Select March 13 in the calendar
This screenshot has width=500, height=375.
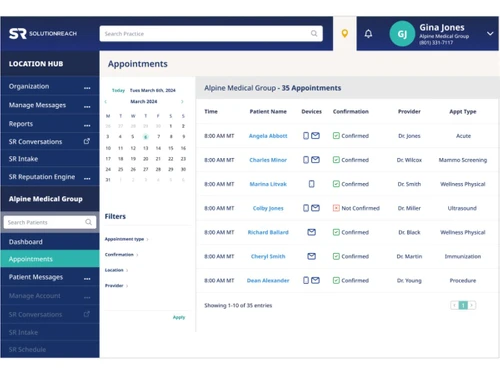pos(146,148)
